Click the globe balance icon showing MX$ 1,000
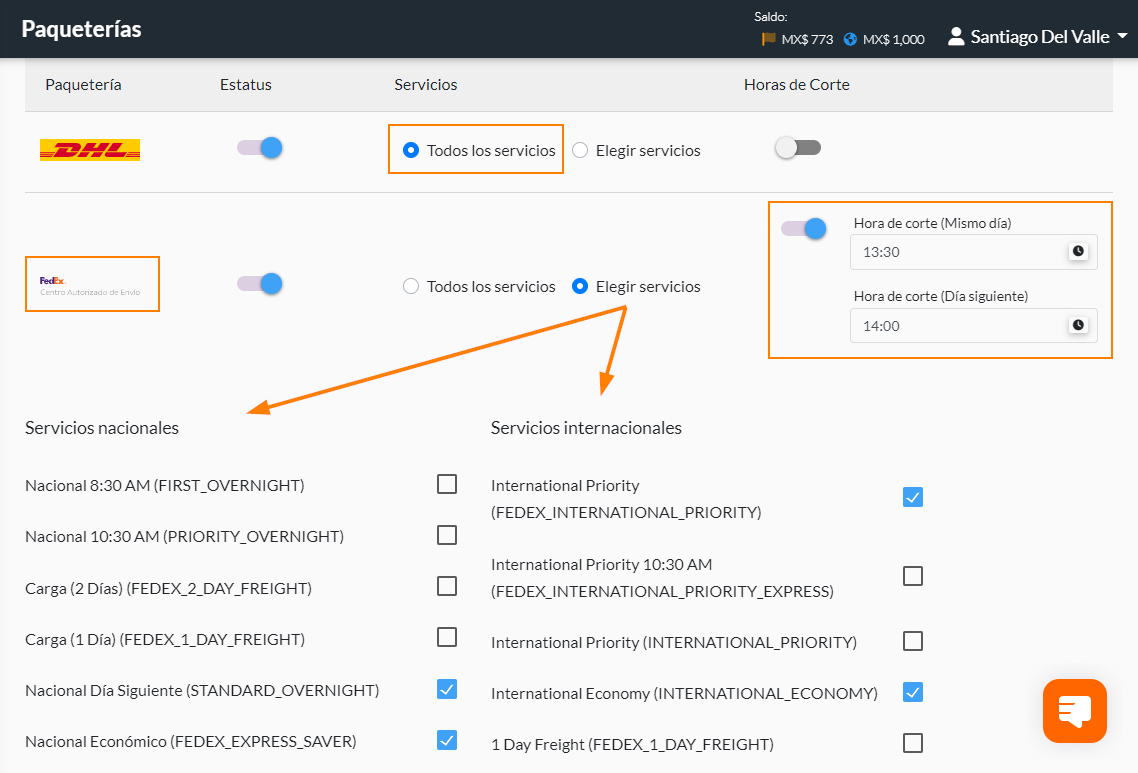The height and width of the screenshot is (773, 1138). pyautogui.click(x=850, y=39)
